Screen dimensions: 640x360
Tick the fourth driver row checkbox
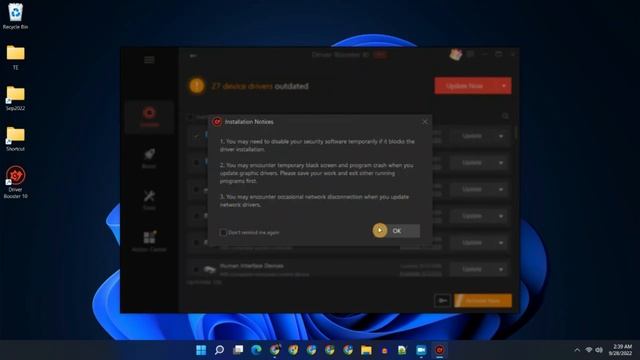click(x=196, y=216)
